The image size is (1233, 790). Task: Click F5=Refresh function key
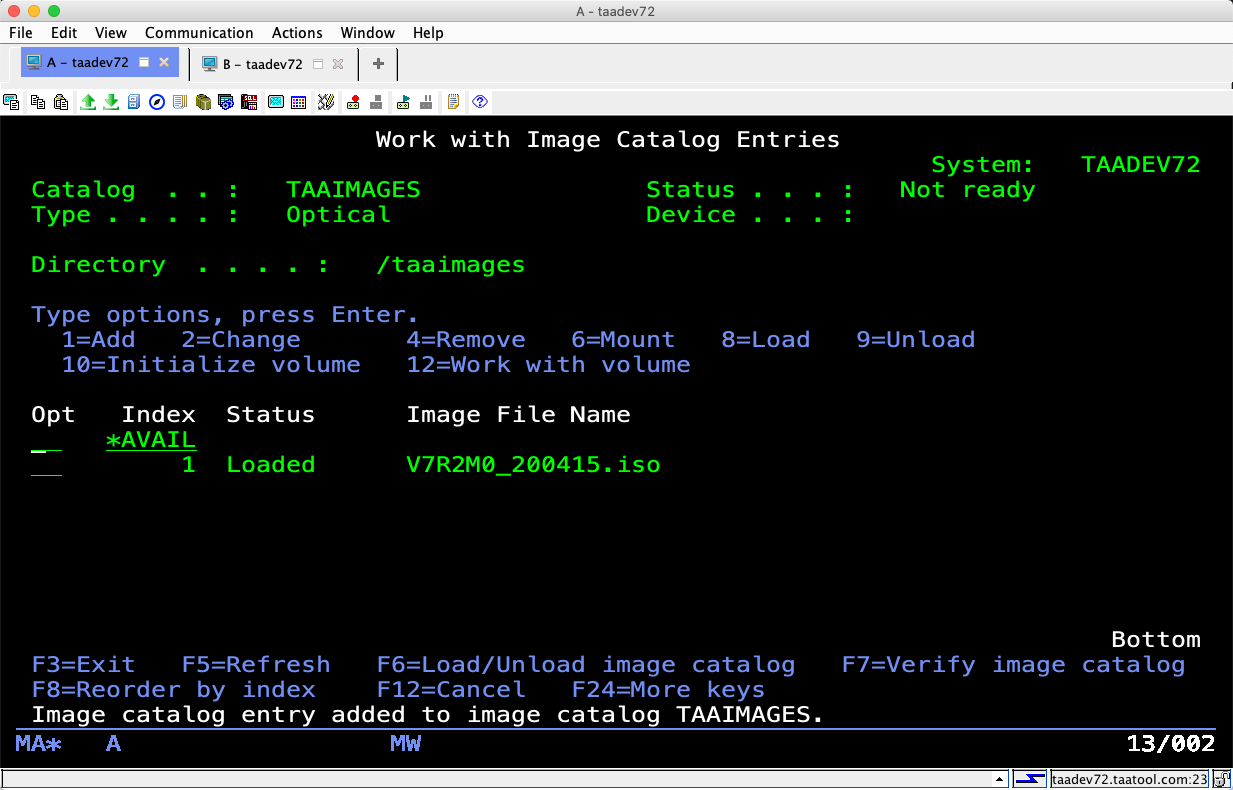tap(256, 665)
